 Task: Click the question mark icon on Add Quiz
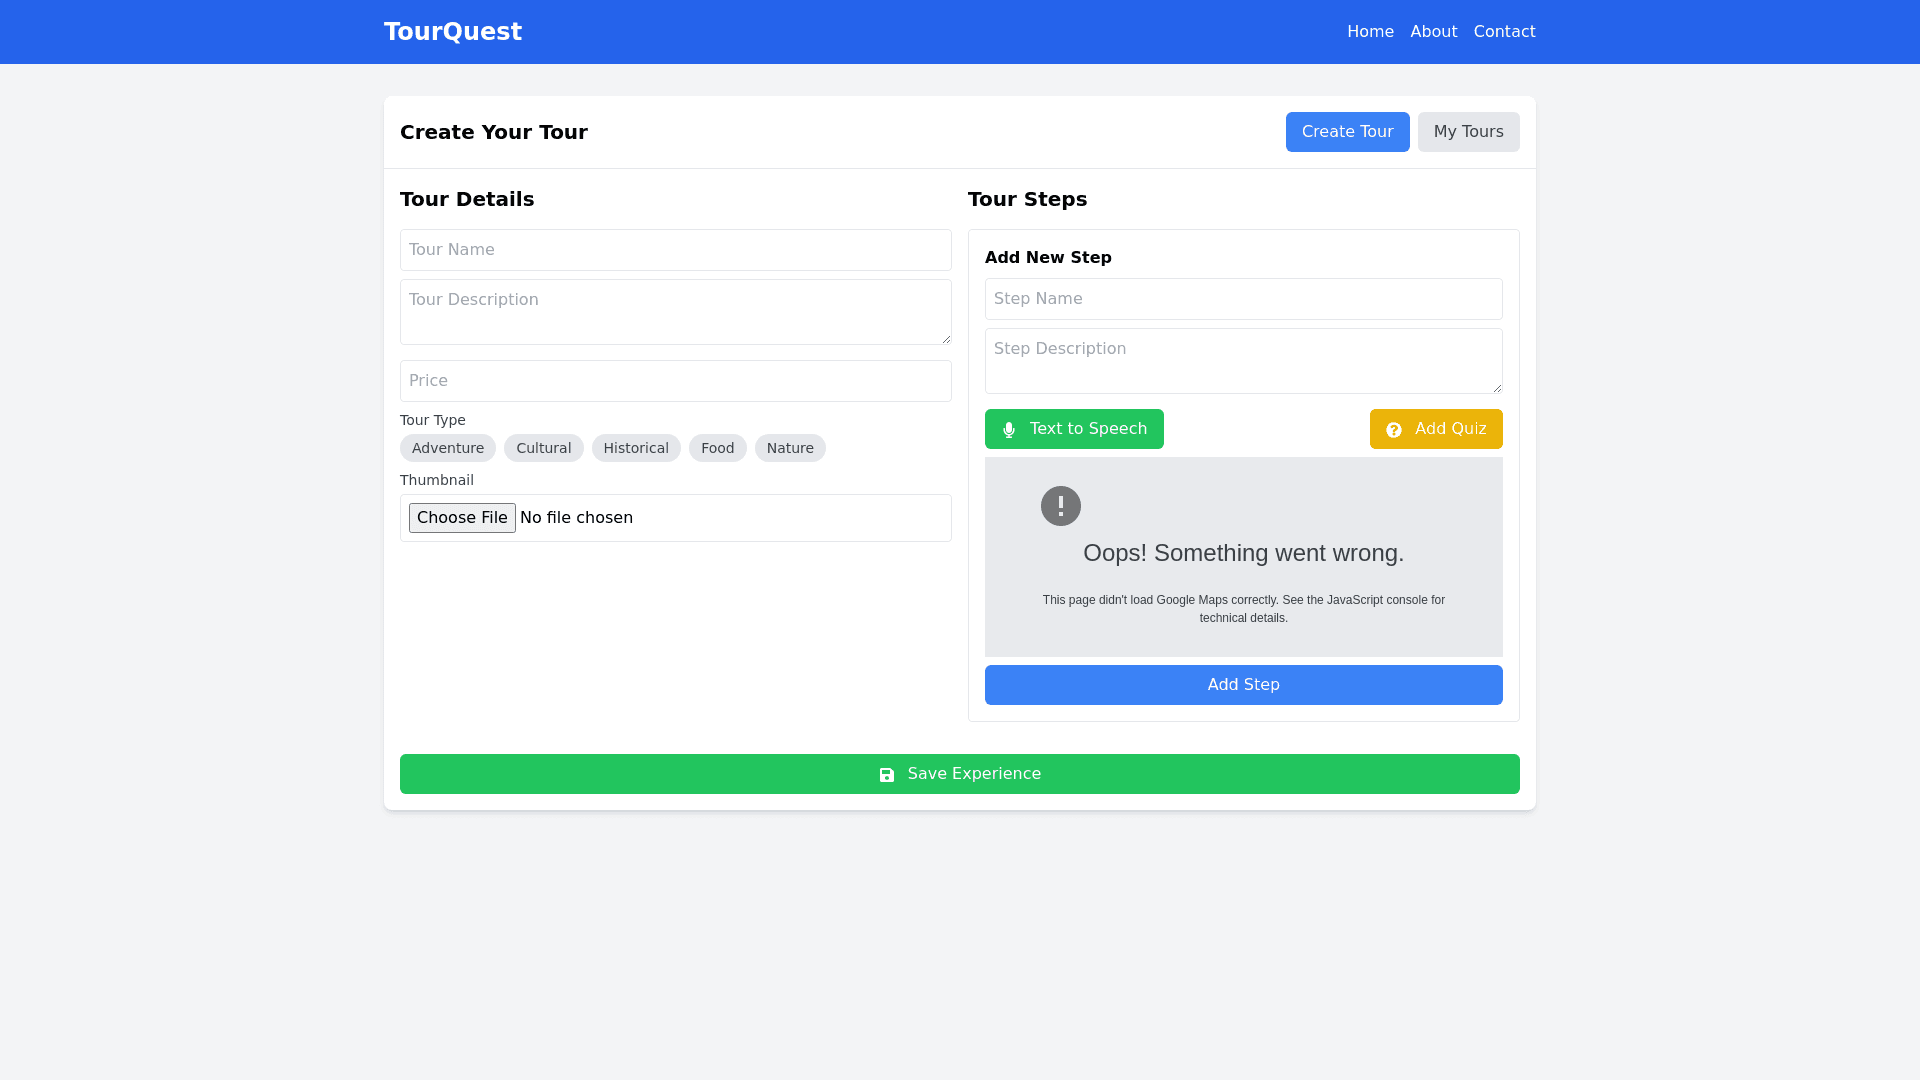coord(1394,430)
